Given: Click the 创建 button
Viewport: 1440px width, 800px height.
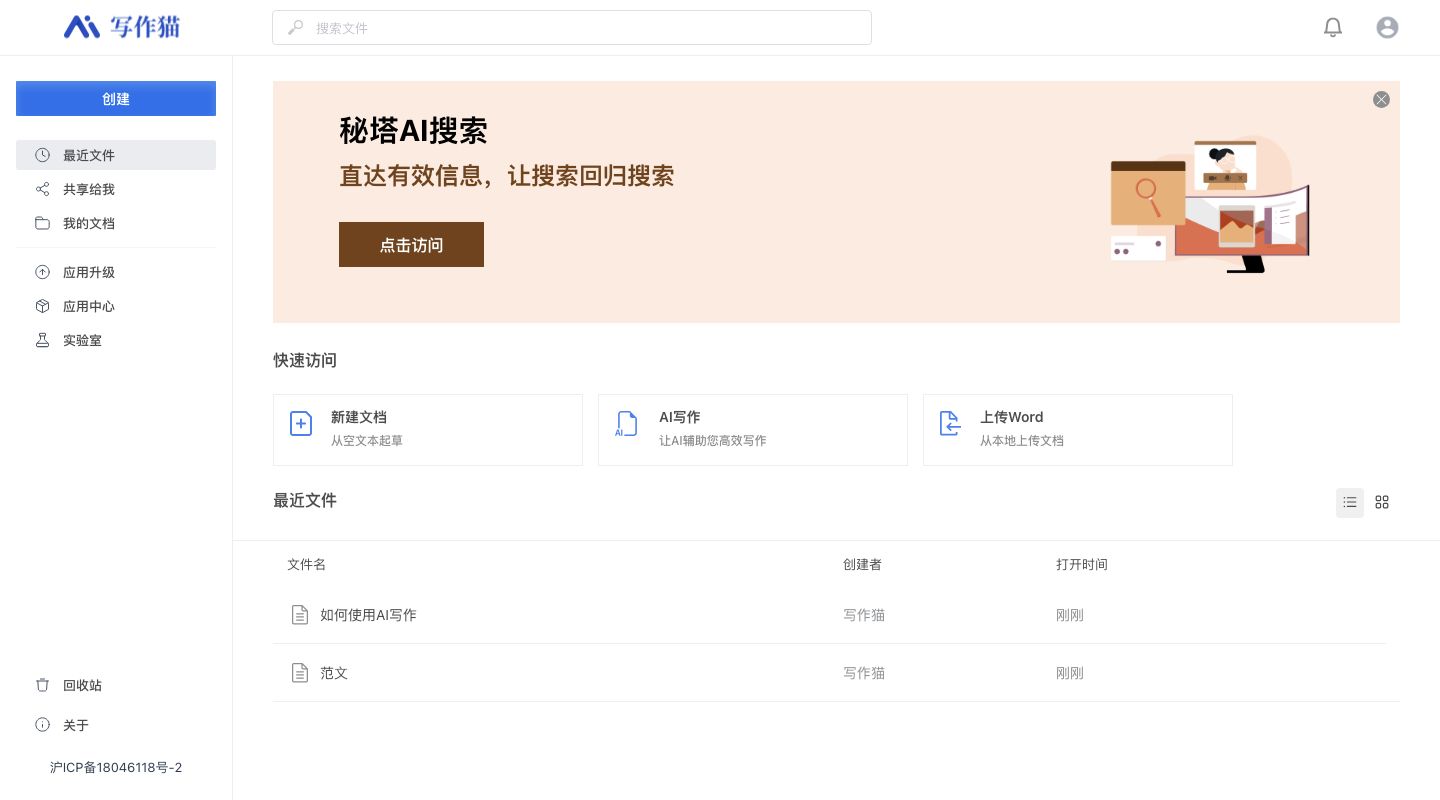Looking at the screenshot, I should point(116,99).
